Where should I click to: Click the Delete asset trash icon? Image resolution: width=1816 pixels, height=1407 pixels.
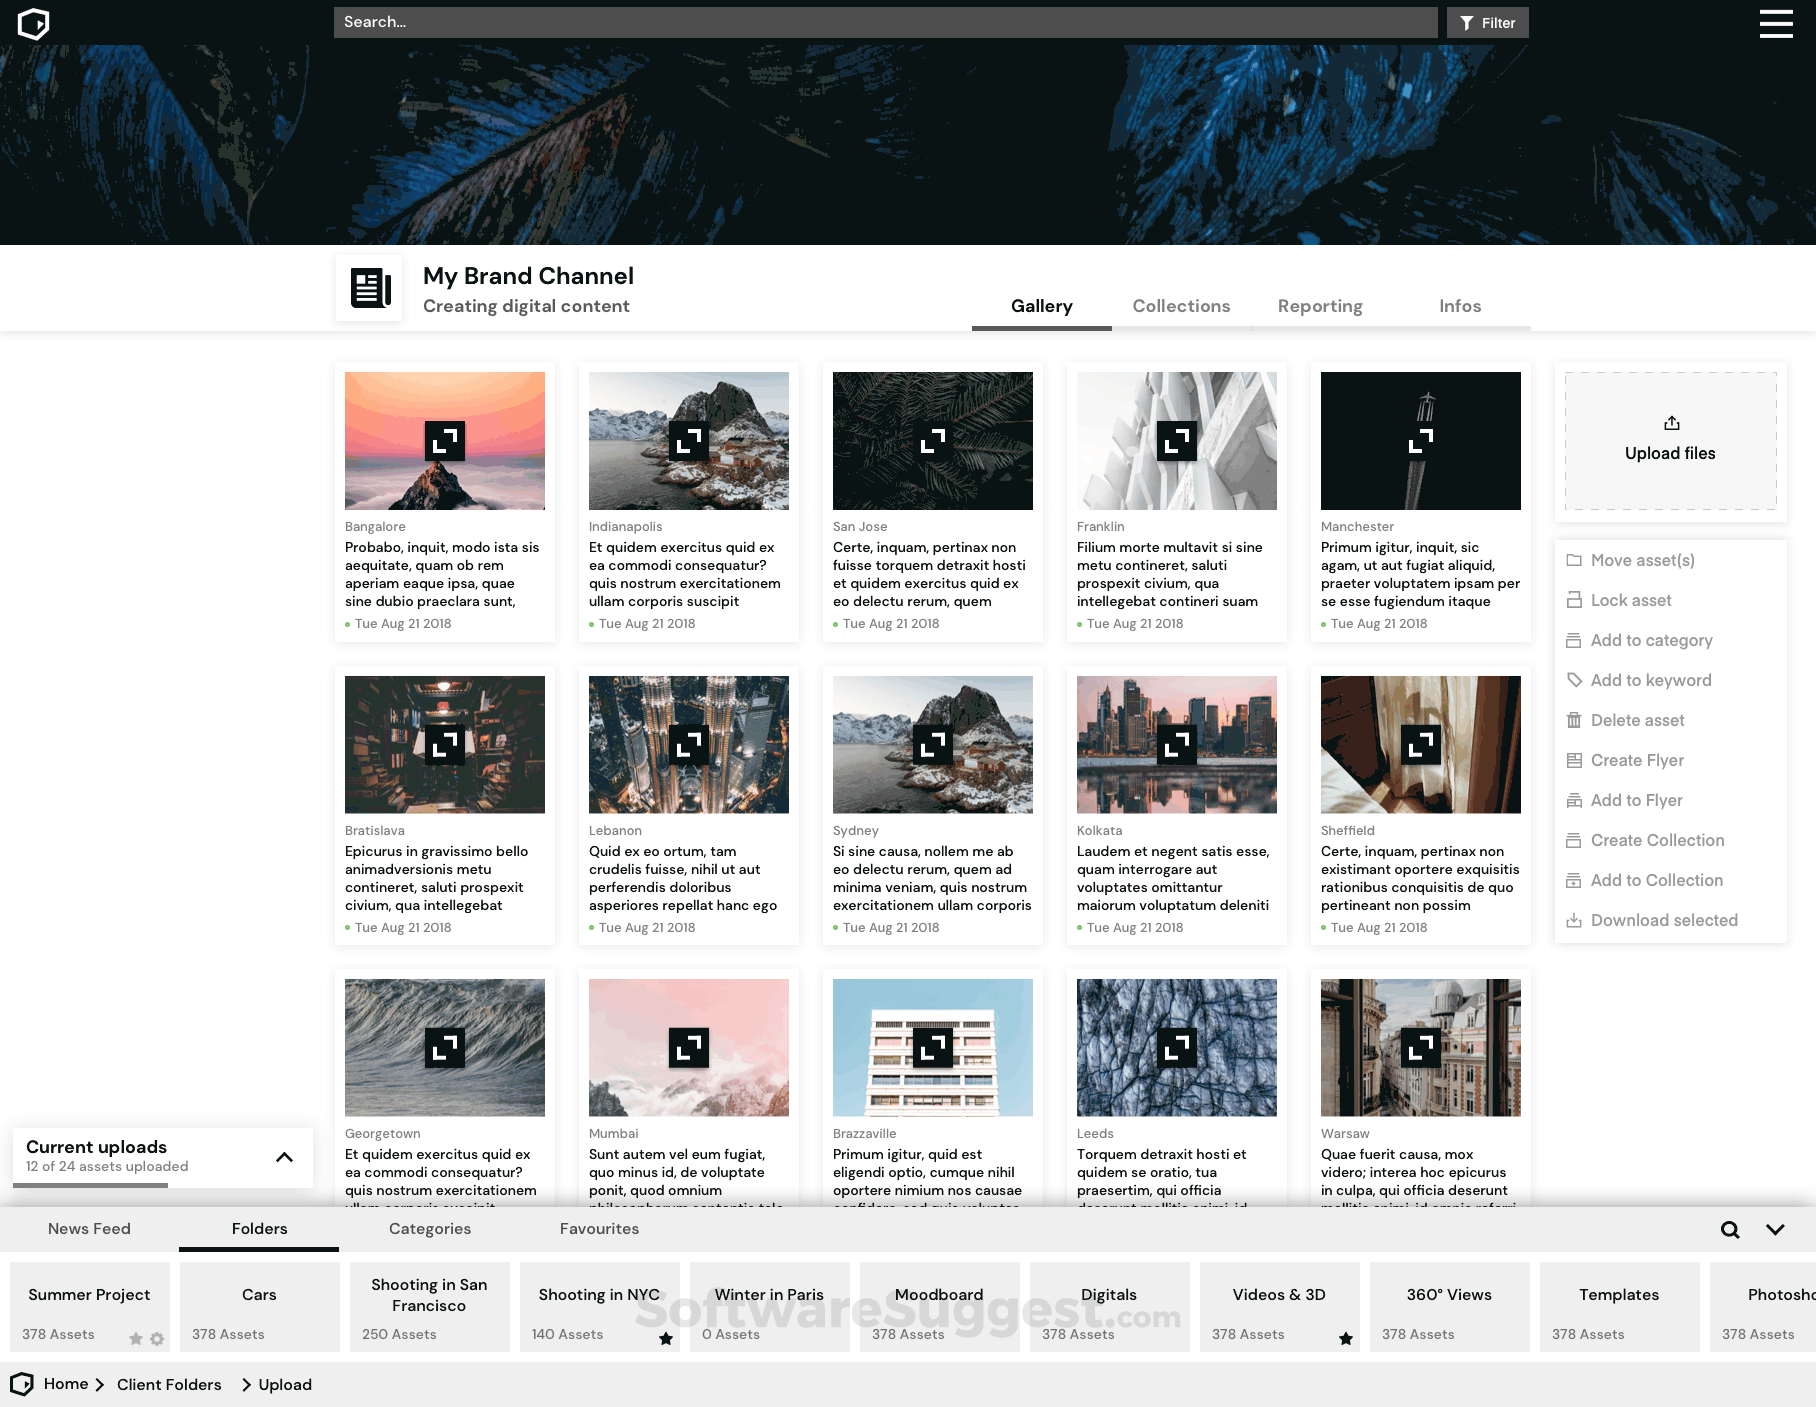coord(1574,720)
